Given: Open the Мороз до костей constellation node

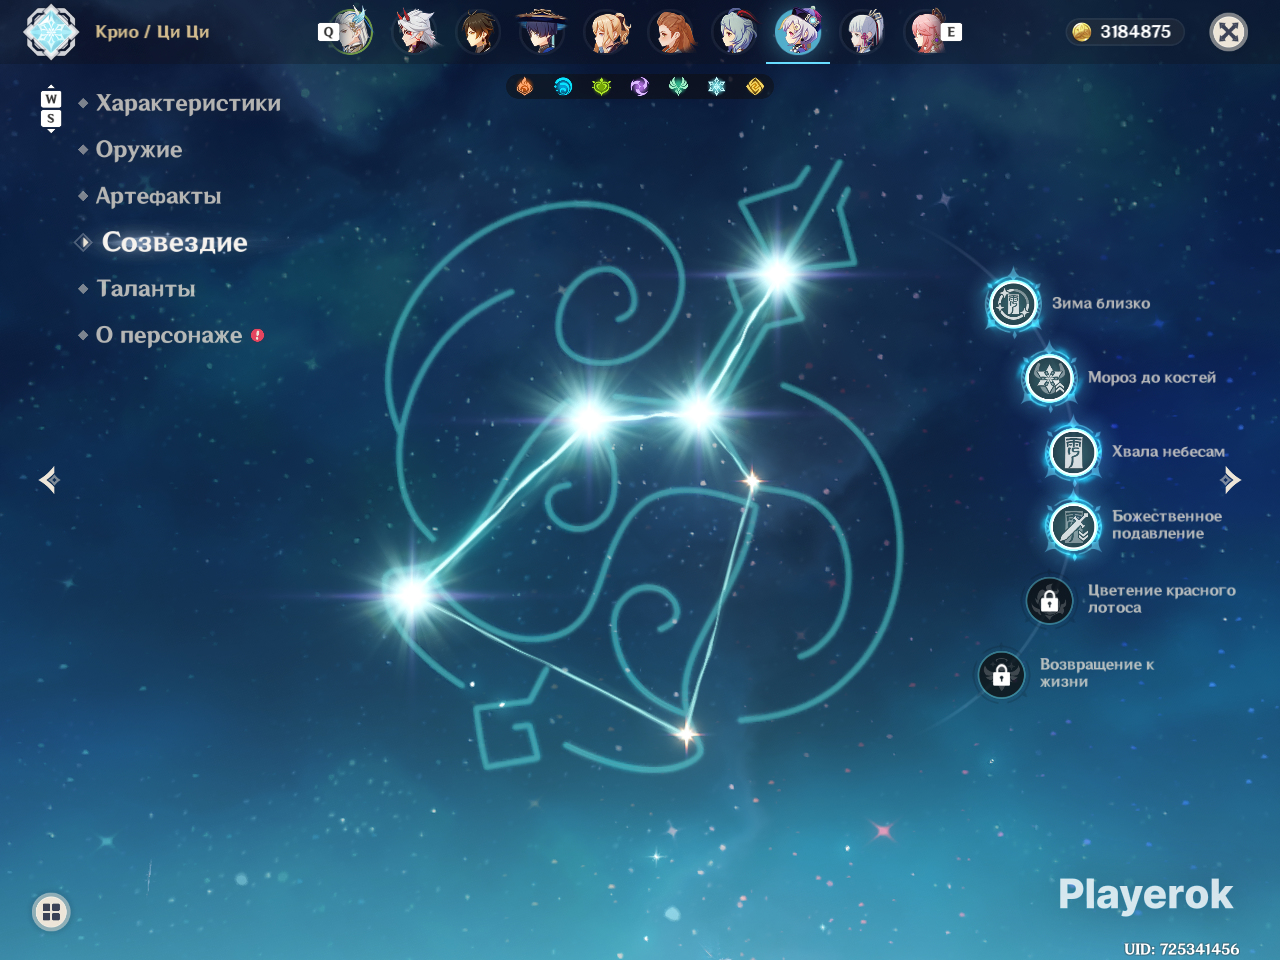Looking at the screenshot, I should click(1049, 378).
